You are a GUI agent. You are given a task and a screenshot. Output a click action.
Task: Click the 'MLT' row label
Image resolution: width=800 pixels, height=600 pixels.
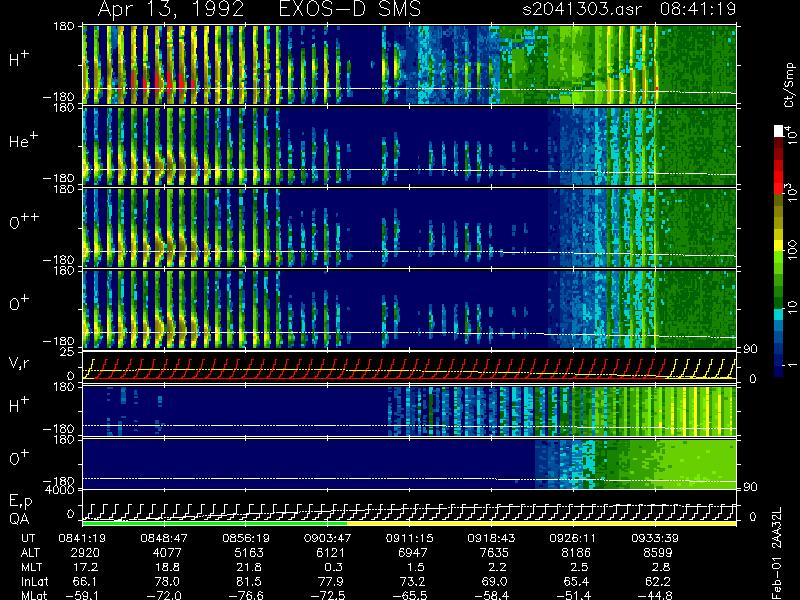point(31,567)
